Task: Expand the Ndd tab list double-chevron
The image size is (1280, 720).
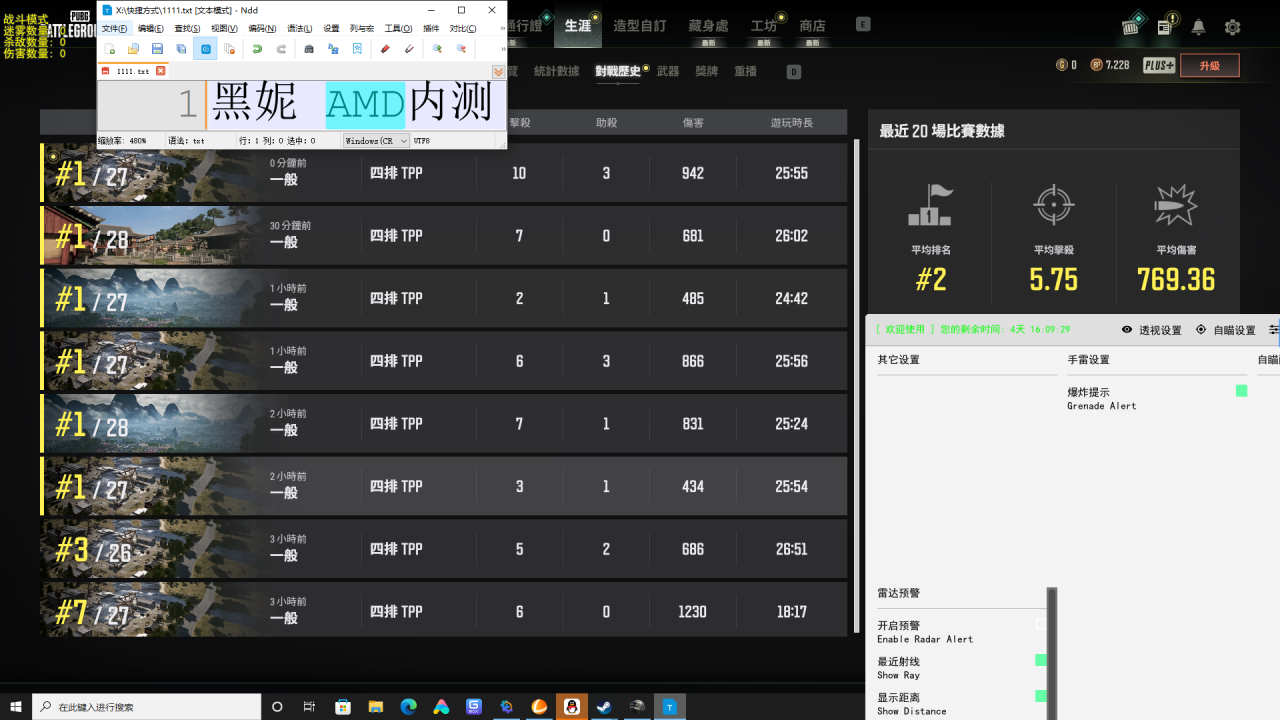Action: tap(498, 72)
